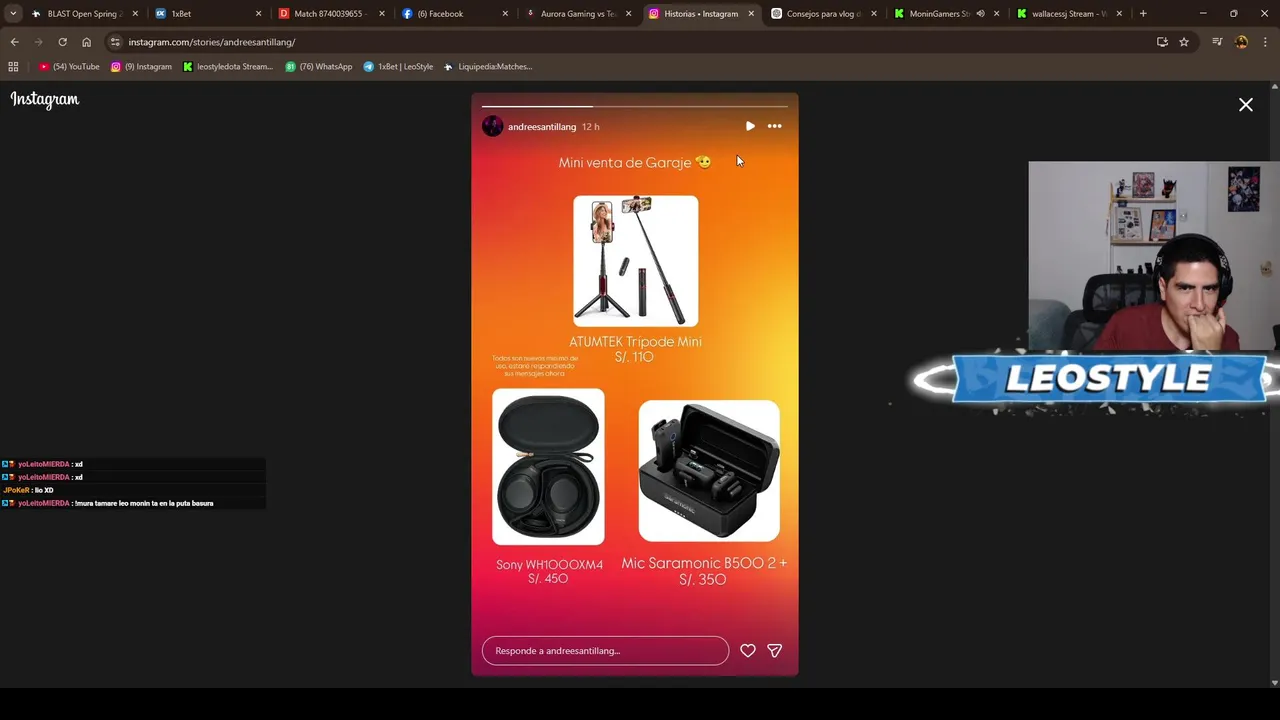Viewport: 1280px width, 720px height.
Task: Open the Chrome three-dot menu
Action: pyautogui.click(x=1265, y=42)
